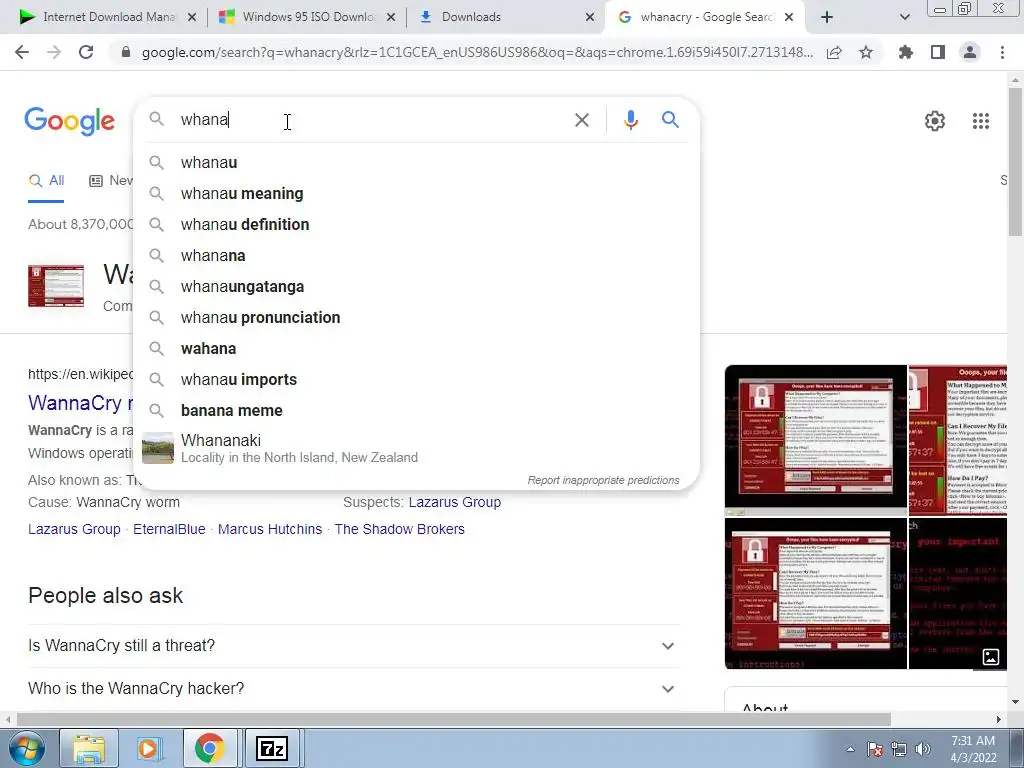
Task: Open more images via the image icon
Action: pyautogui.click(x=990, y=657)
